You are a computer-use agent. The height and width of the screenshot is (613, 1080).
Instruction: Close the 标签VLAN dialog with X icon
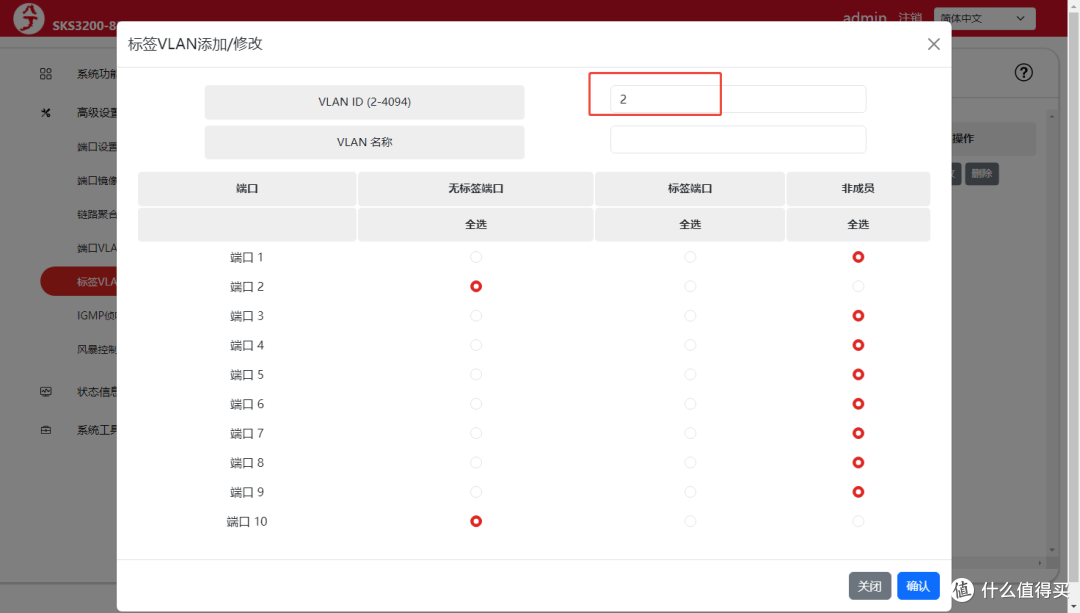click(933, 44)
